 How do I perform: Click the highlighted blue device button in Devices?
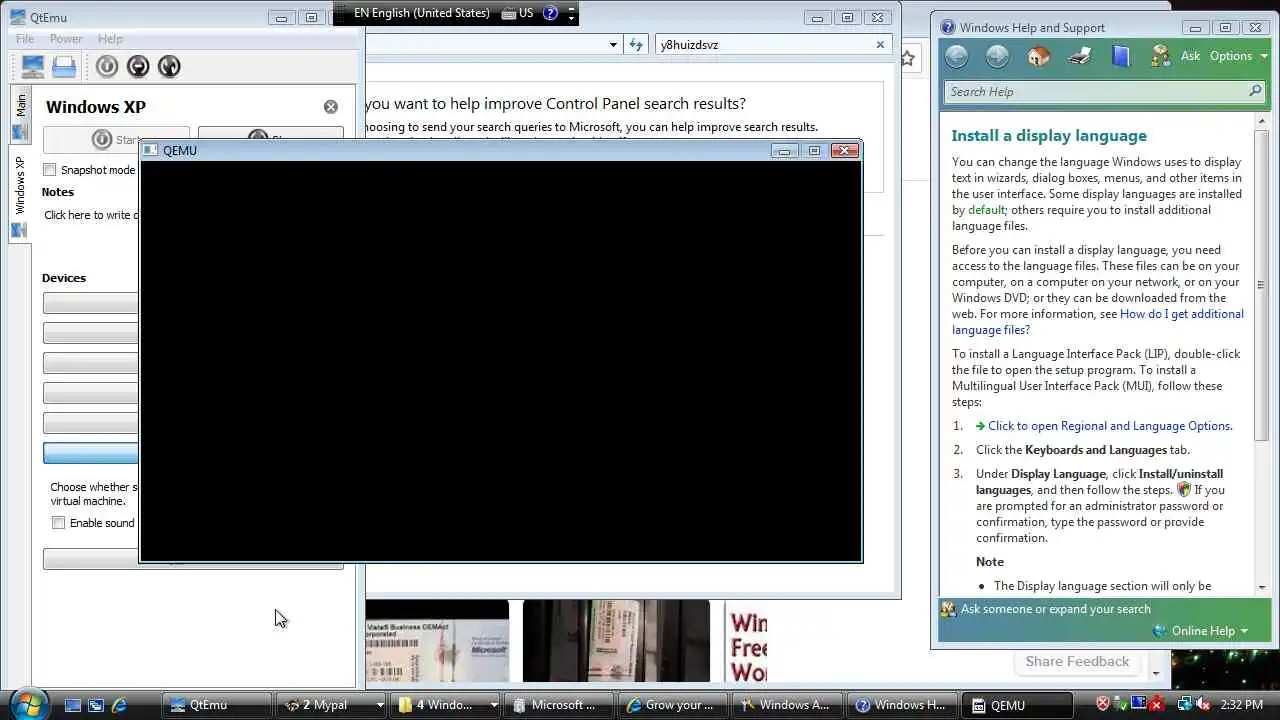click(x=90, y=453)
